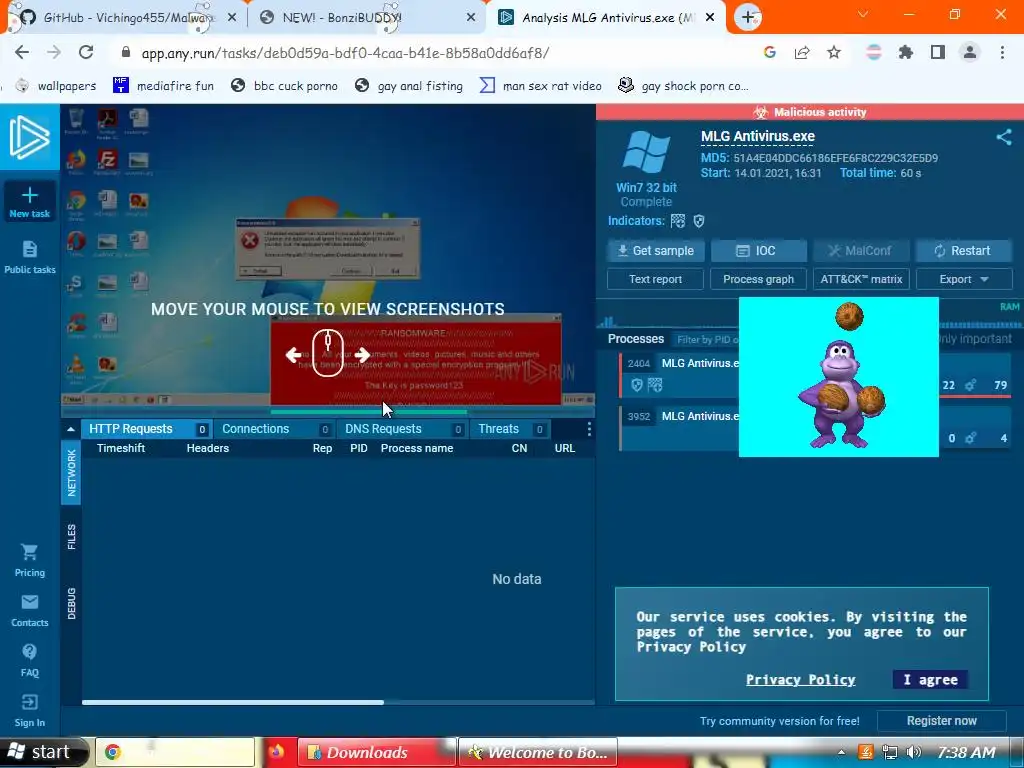Click the MLG Antivirus.exe title text
1024x768 pixels.
coord(758,136)
